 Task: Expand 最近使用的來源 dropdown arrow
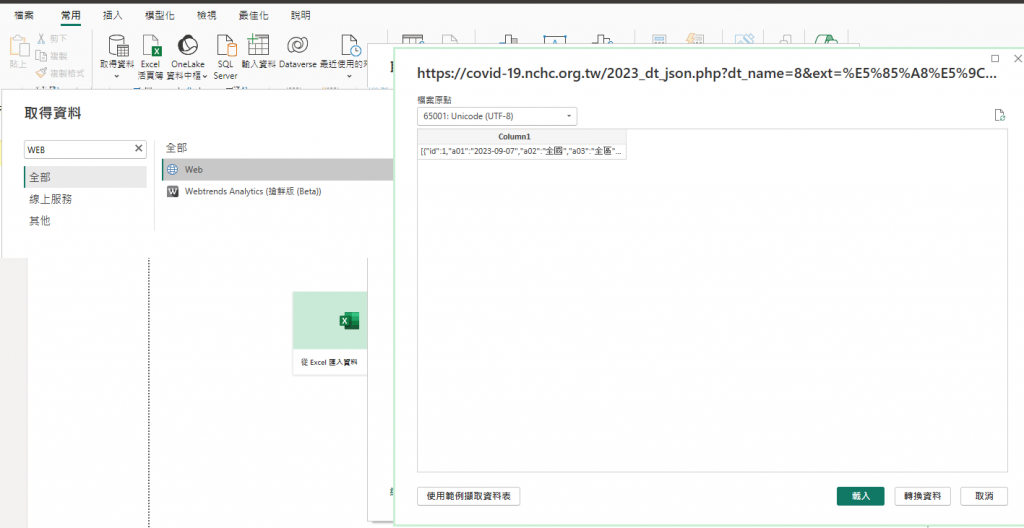[x=349, y=76]
